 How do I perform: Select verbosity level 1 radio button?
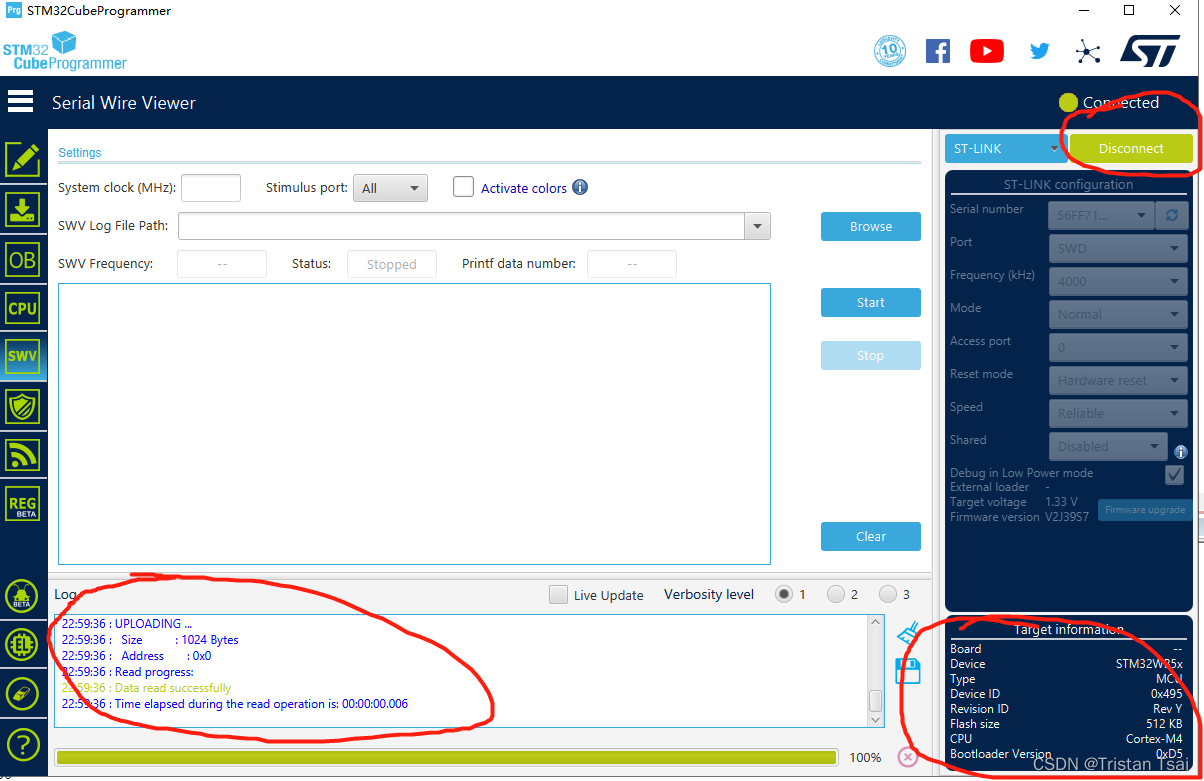point(784,594)
